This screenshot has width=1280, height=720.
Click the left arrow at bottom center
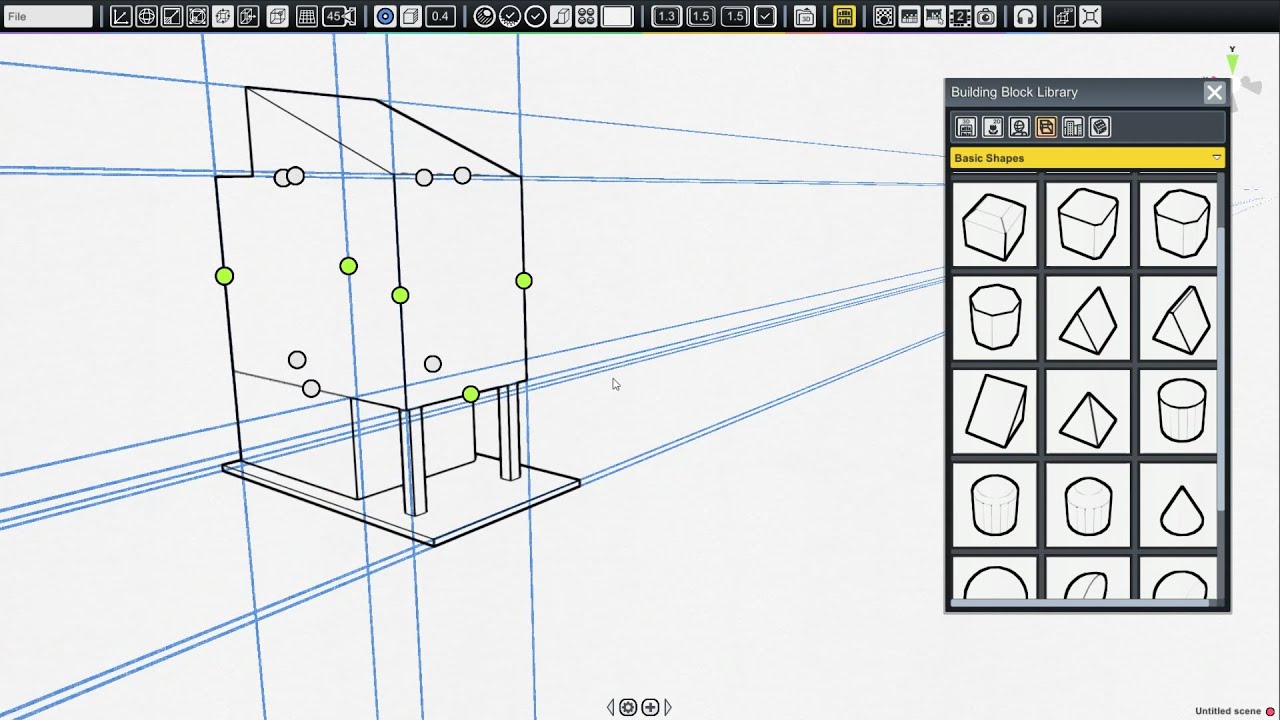point(611,707)
